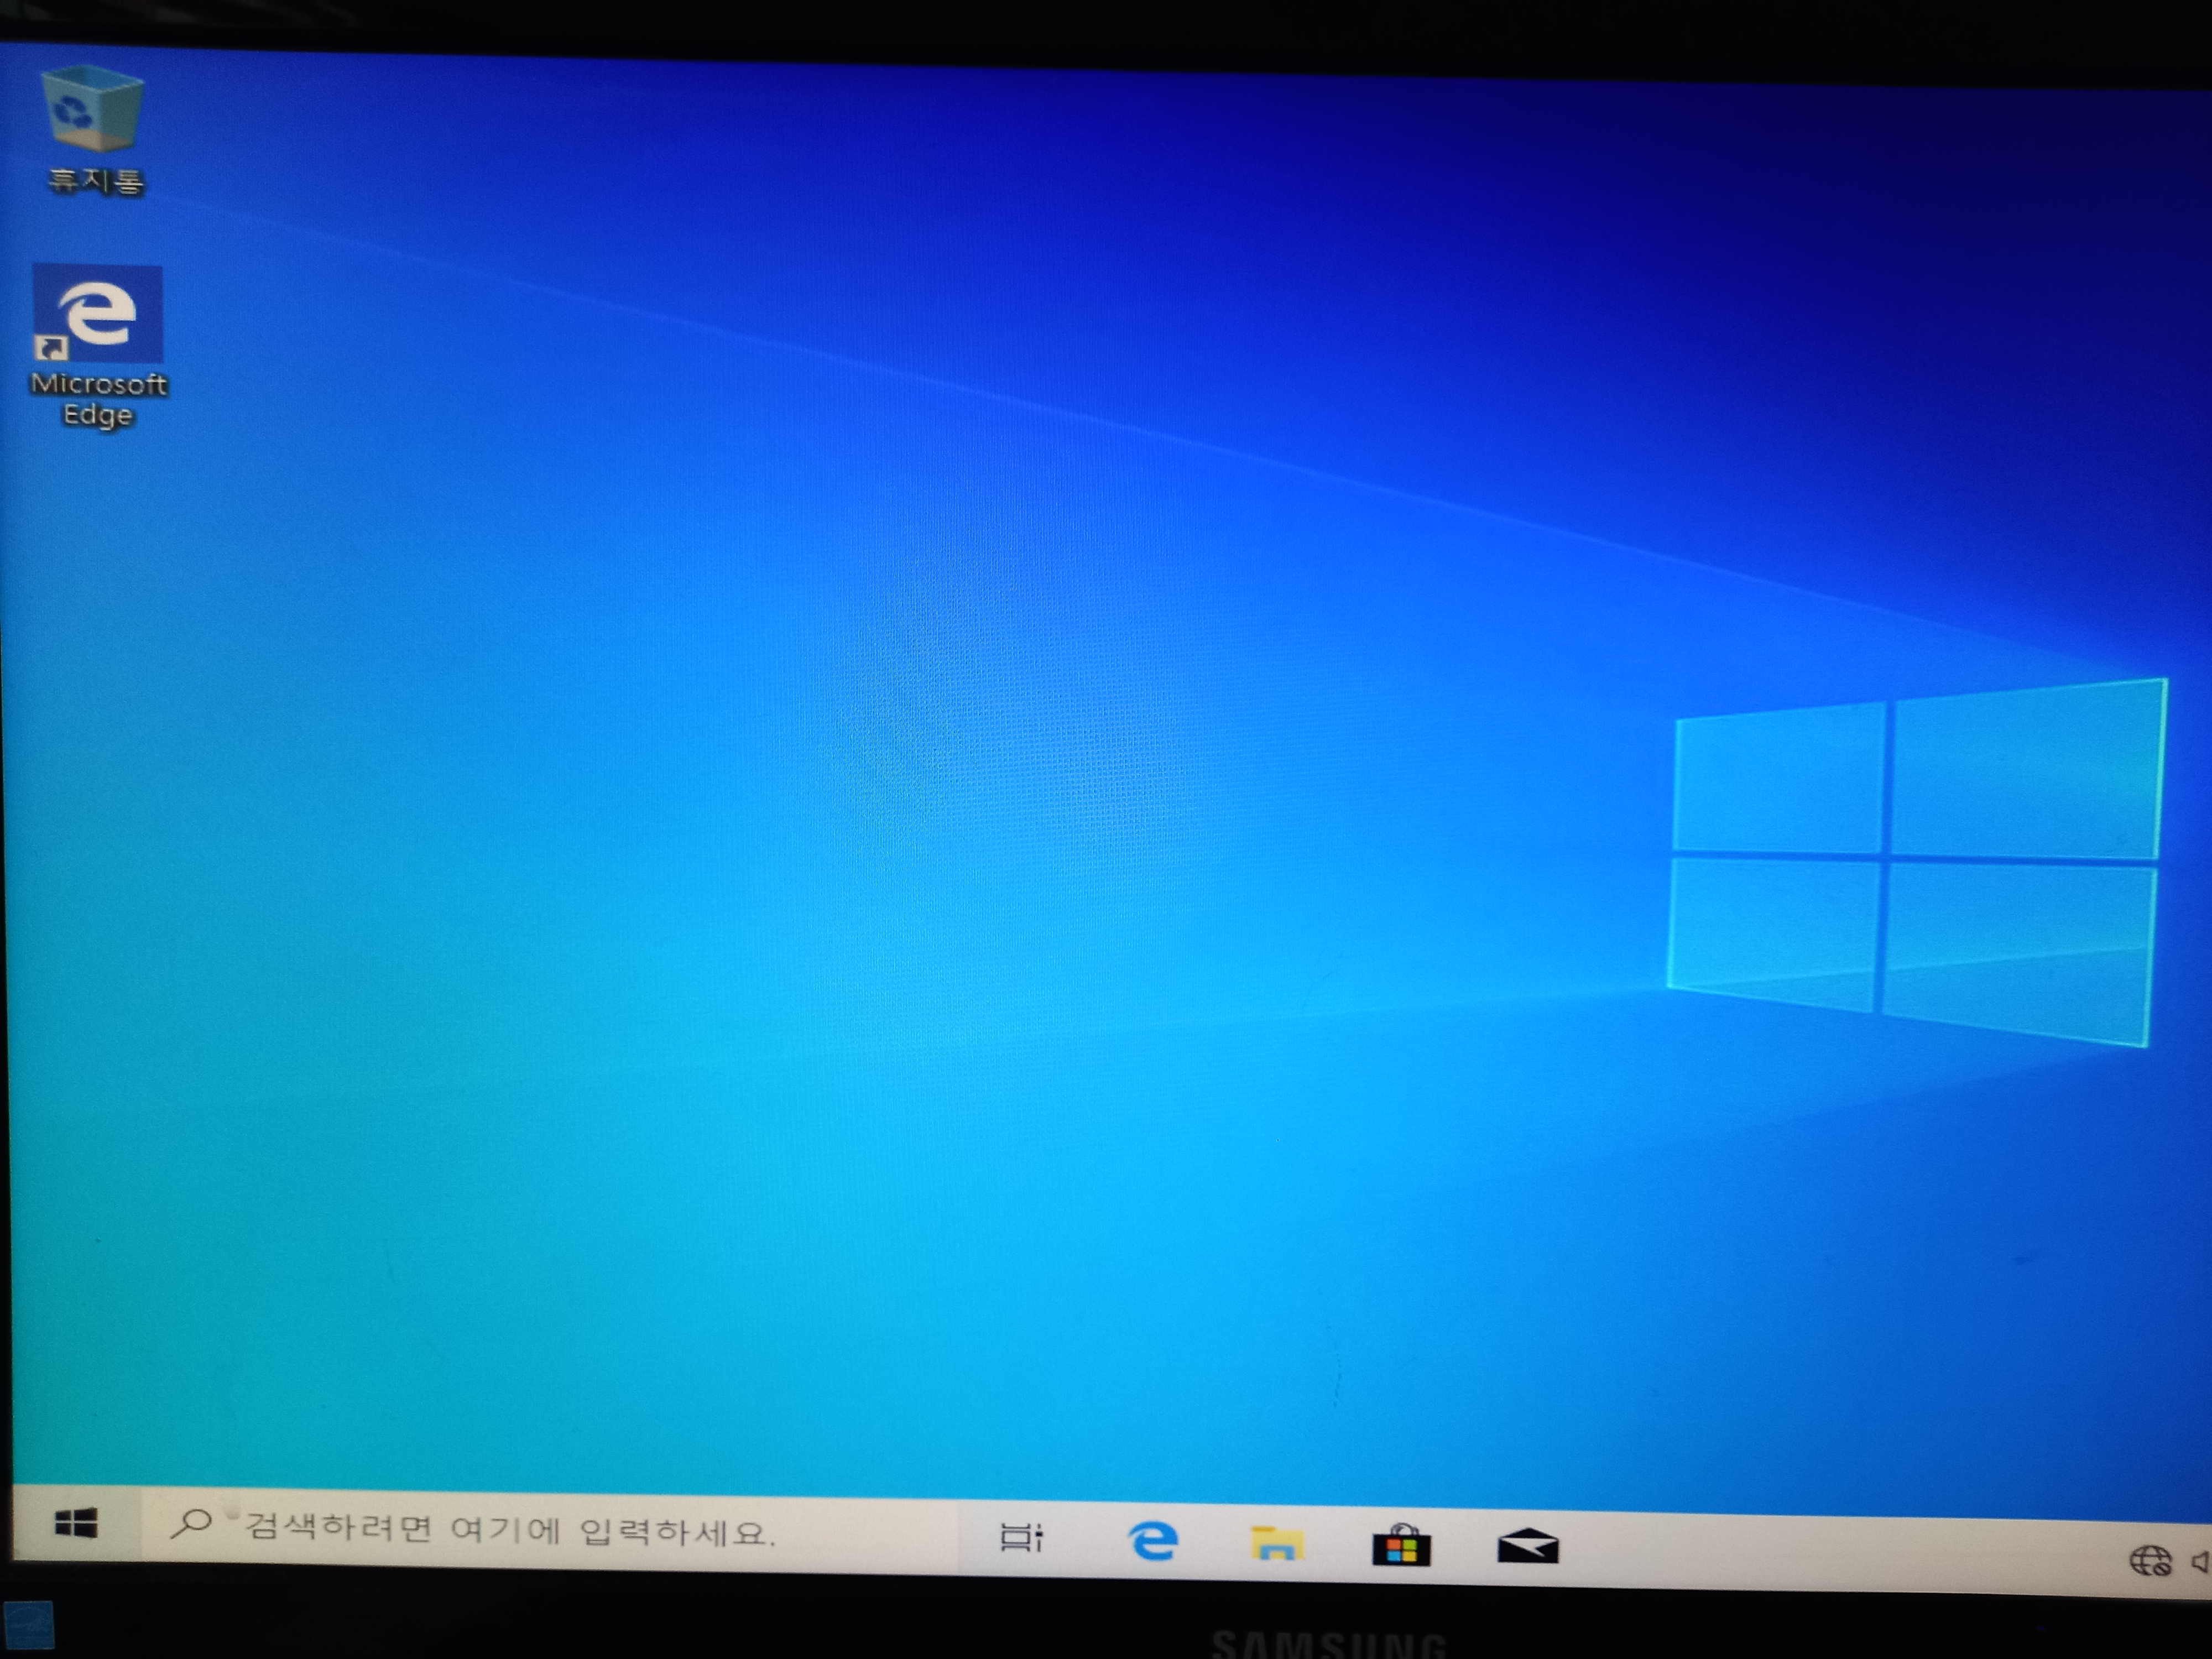Open the Mail app on taskbar
The width and height of the screenshot is (2212, 1659).
(1527, 1548)
